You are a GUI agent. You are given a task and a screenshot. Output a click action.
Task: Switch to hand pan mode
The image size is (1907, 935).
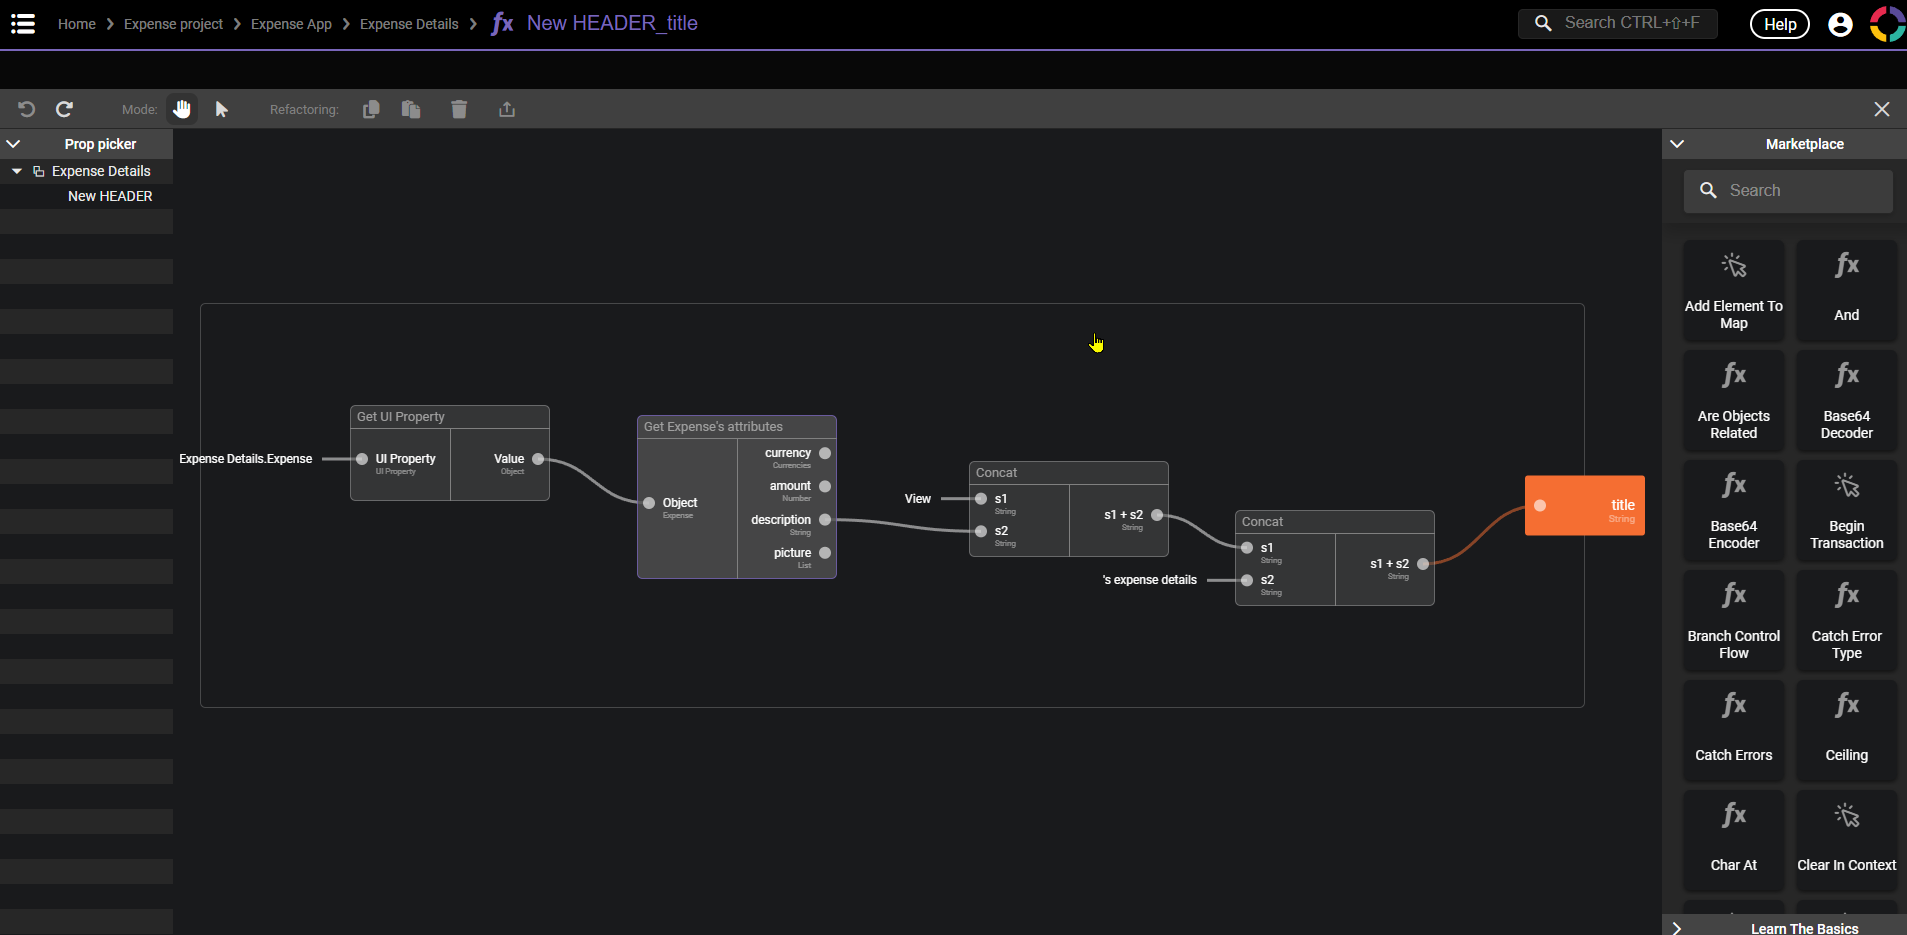click(x=182, y=109)
